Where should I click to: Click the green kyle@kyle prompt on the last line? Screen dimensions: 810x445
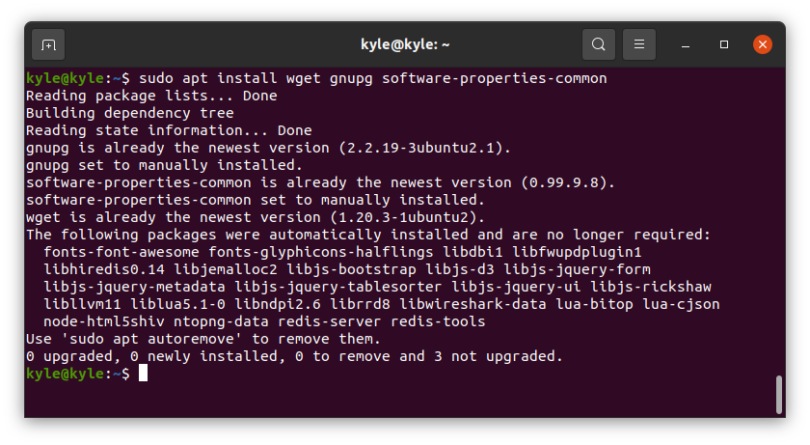coord(70,373)
